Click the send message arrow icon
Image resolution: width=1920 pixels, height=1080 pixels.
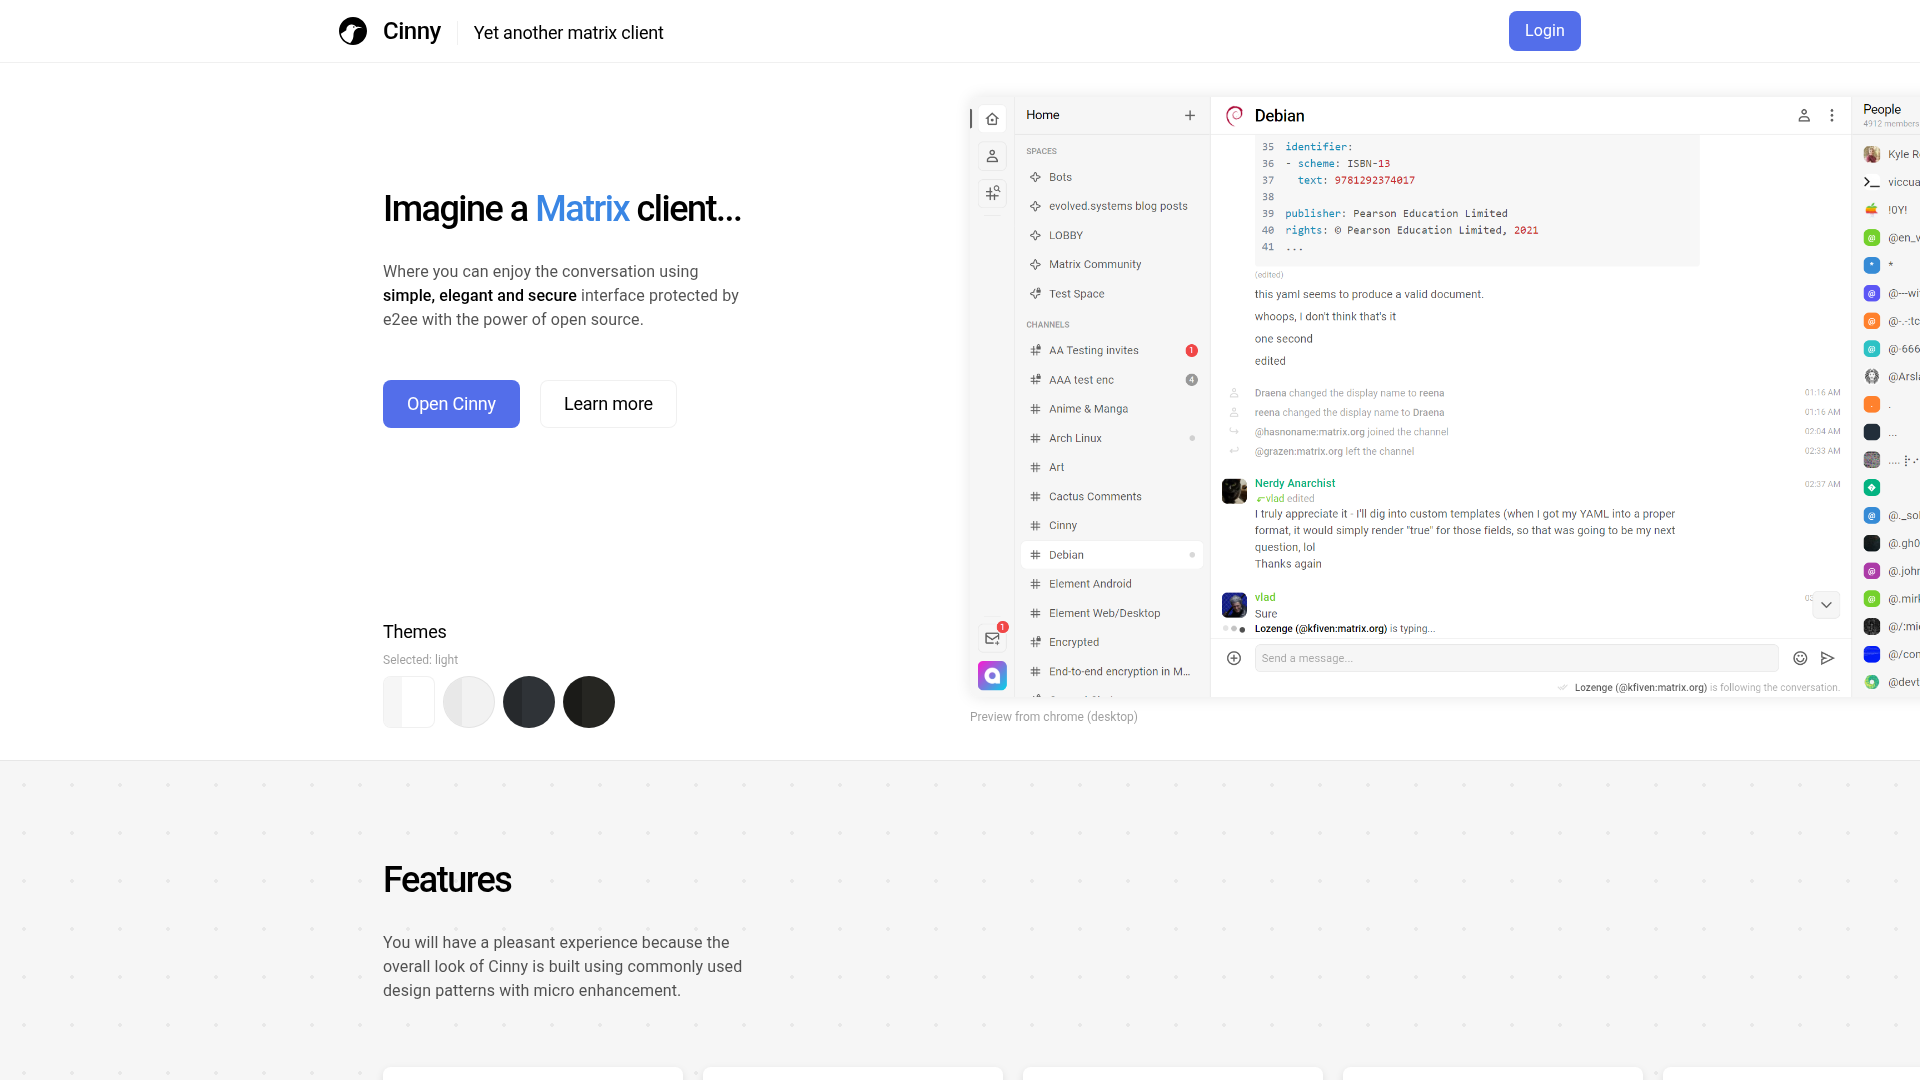pyautogui.click(x=1827, y=658)
